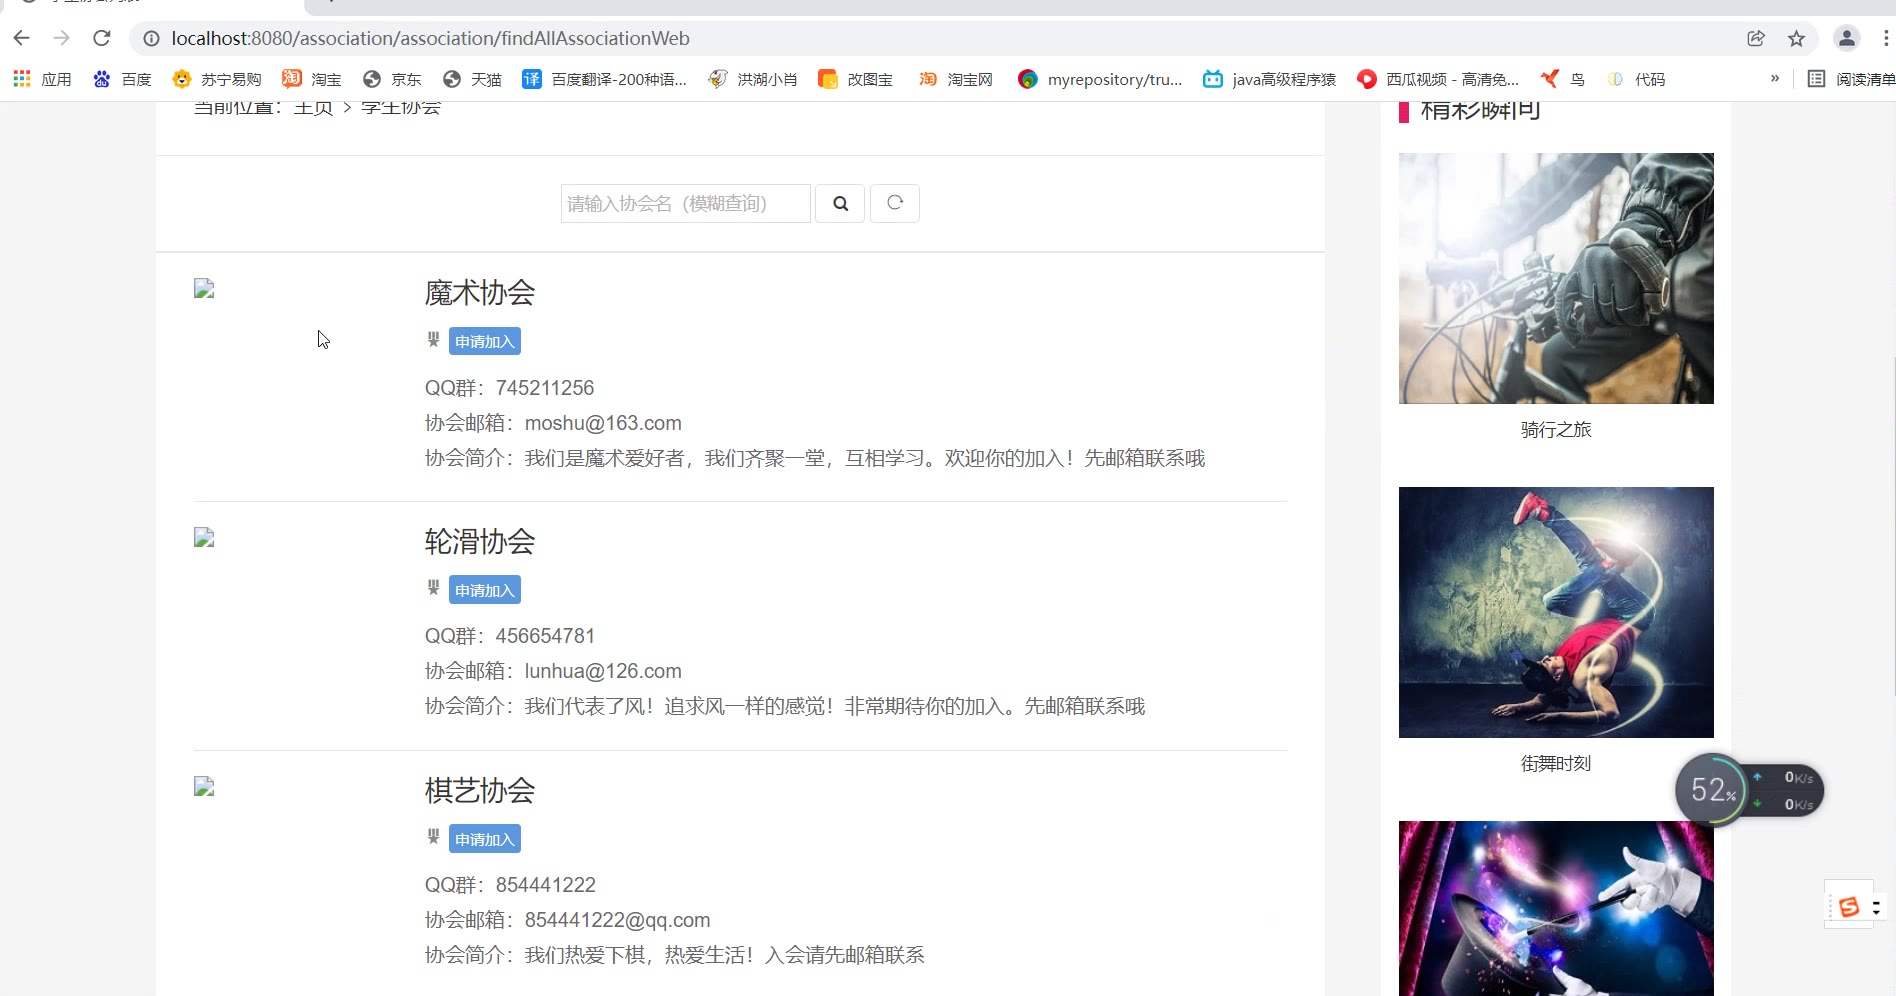Click the association name search field
The image size is (1896, 996).
point(685,203)
